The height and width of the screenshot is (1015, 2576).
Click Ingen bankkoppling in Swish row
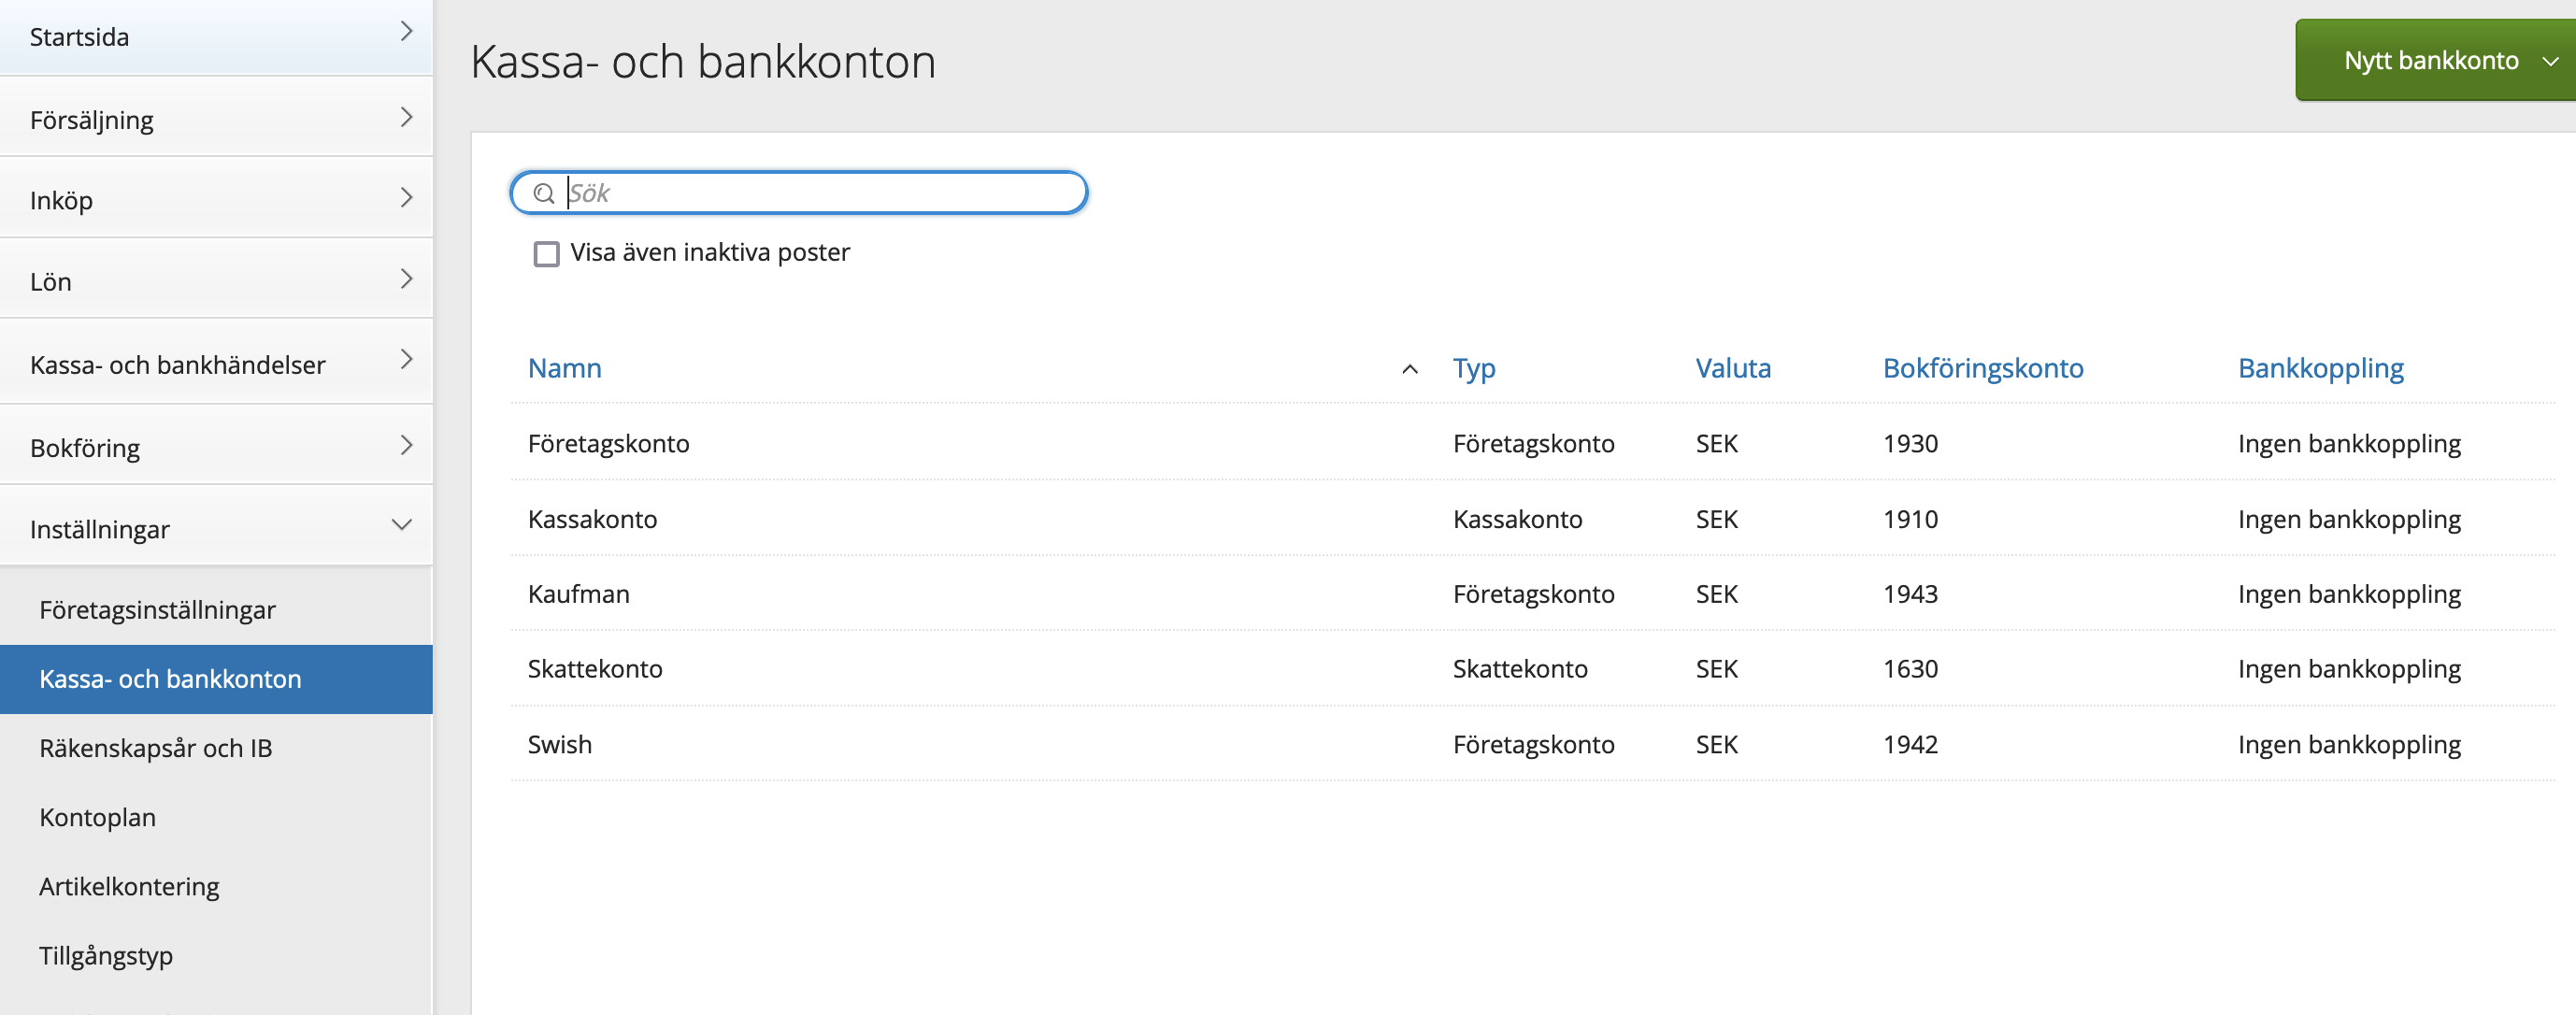(x=2349, y=746)
